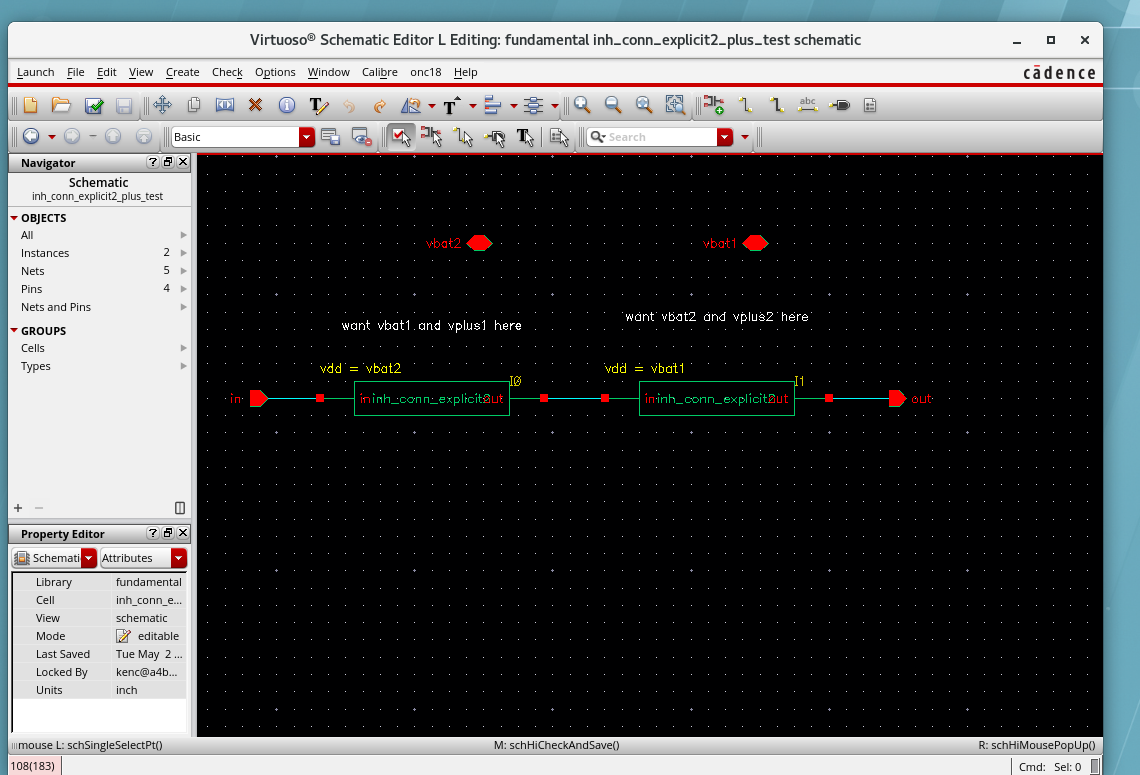Toggle the select-instances filter icon
The width and height of the screenshot is (1140, 775).
[431, 137]
